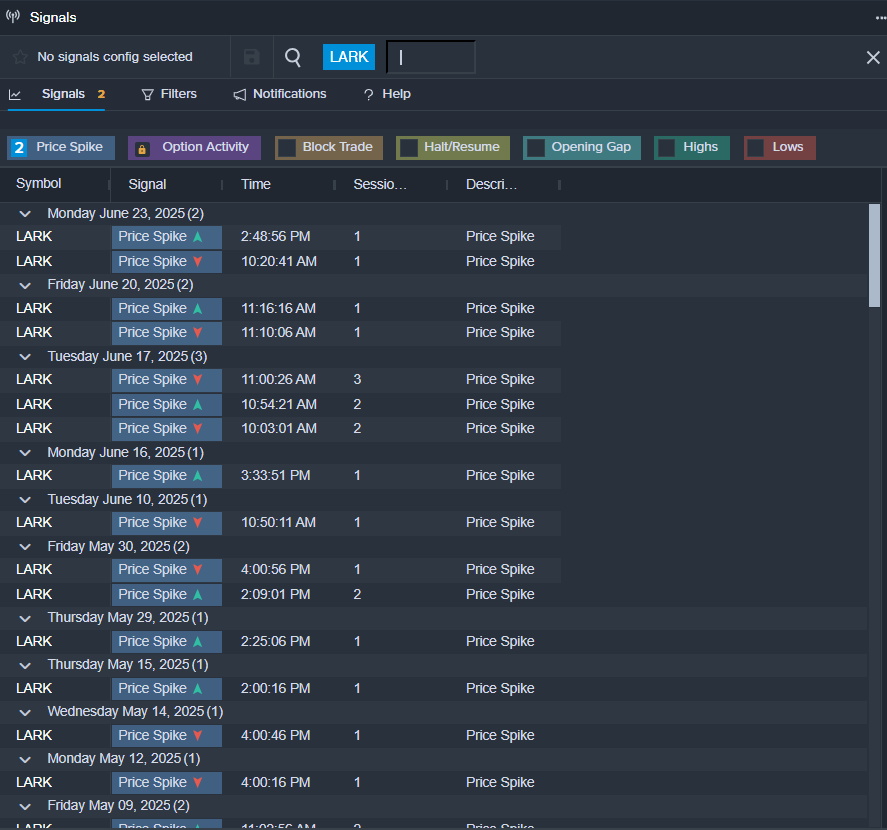The width and height of the screenshot is (887, 830).
Task: Sort by the Time column header
Action: (x=256, y=184)
